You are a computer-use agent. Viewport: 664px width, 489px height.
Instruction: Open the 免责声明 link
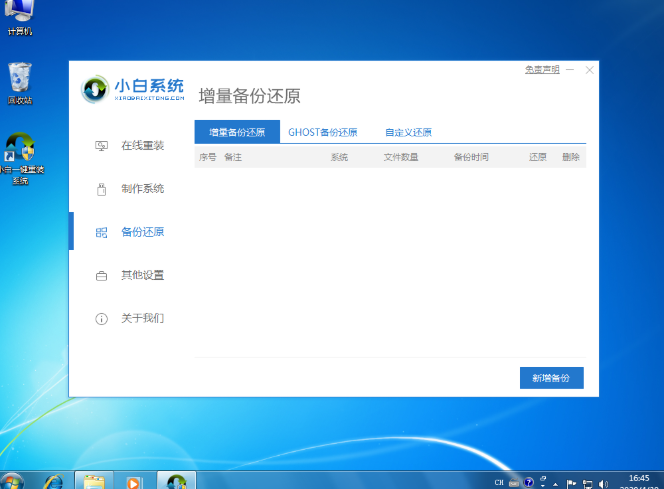[541, 69]
